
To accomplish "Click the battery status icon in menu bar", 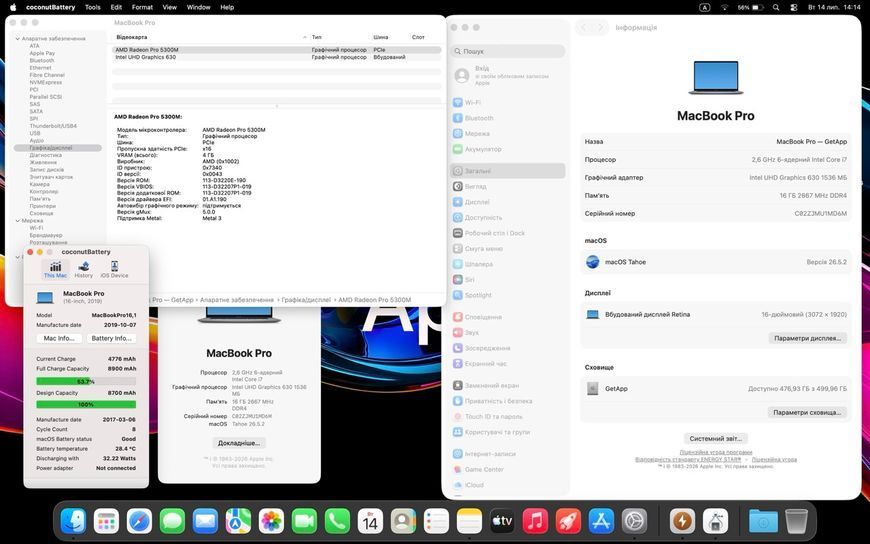I will tap(758, 7).
